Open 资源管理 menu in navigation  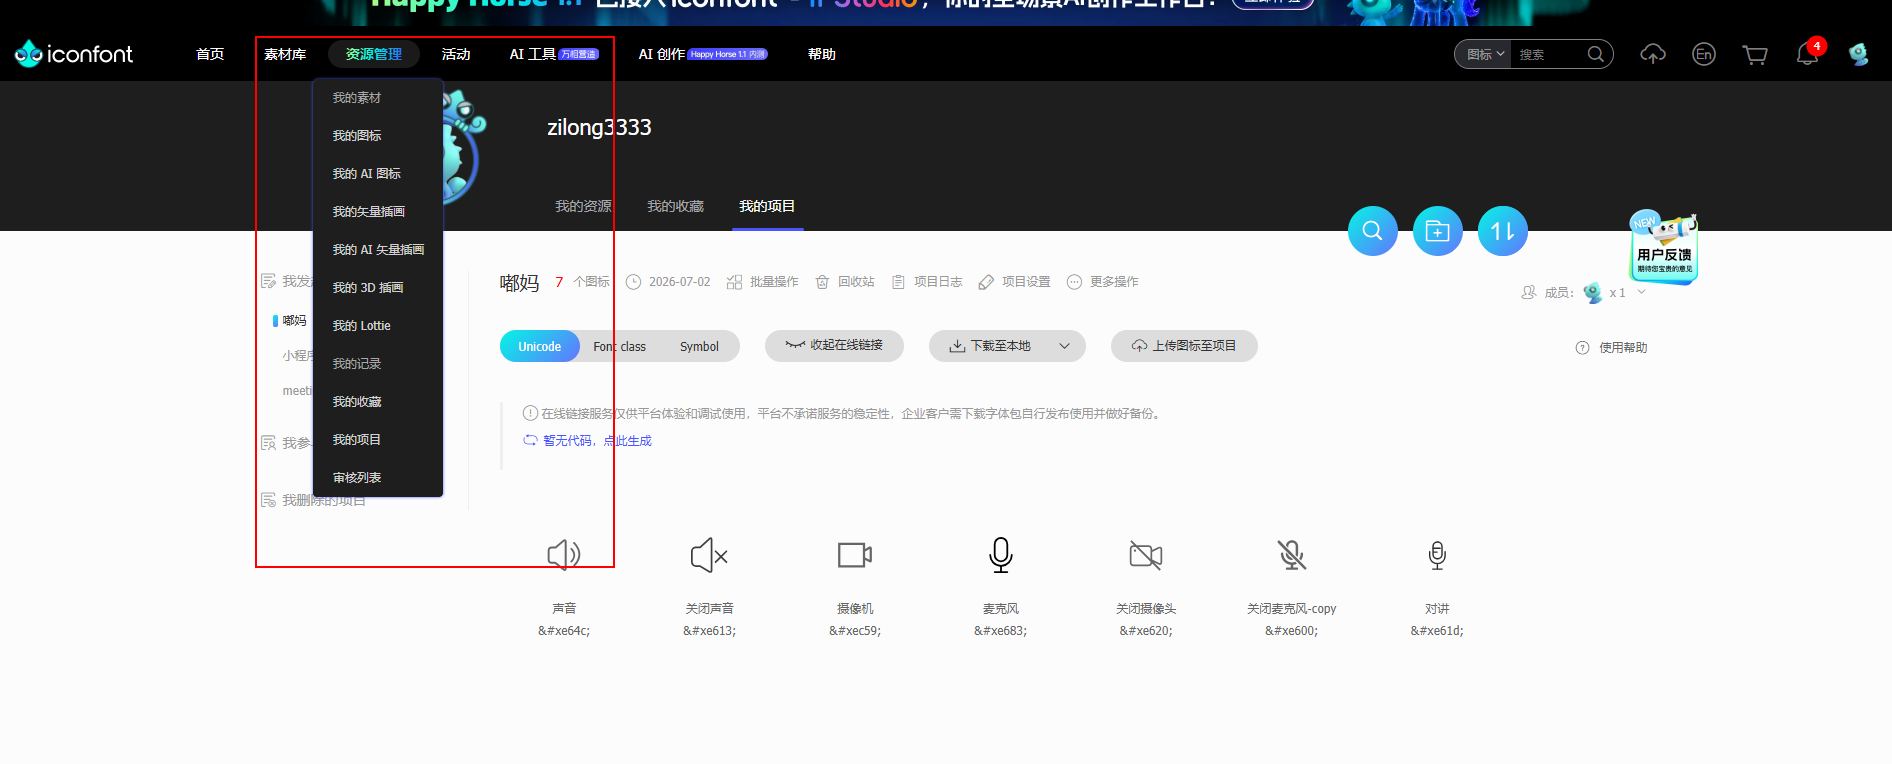(x=374, y=54)
